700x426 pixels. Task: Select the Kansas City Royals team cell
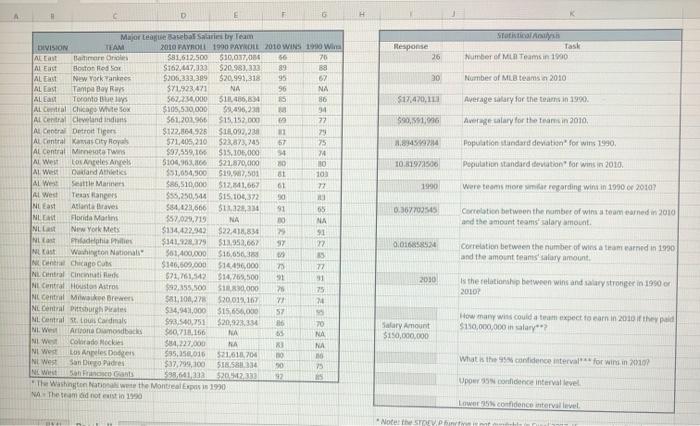pyautogui.click(x=114, y=142)
